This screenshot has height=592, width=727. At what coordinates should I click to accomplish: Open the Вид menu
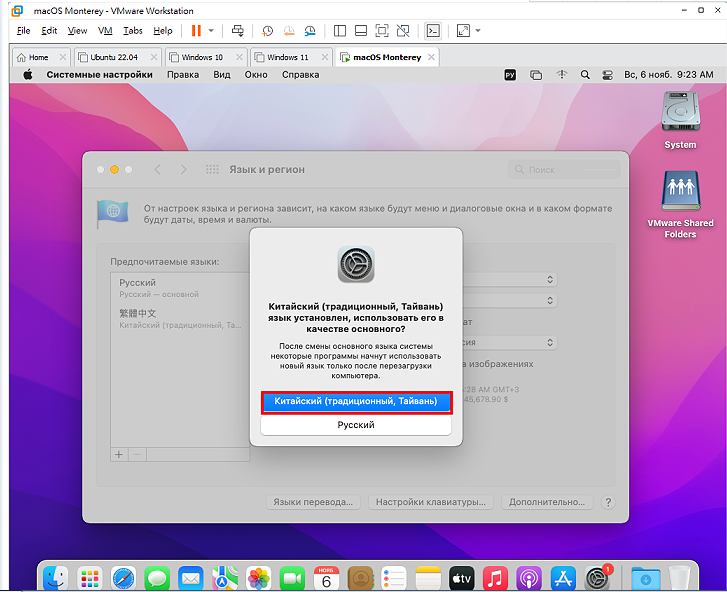pos(222,75)
